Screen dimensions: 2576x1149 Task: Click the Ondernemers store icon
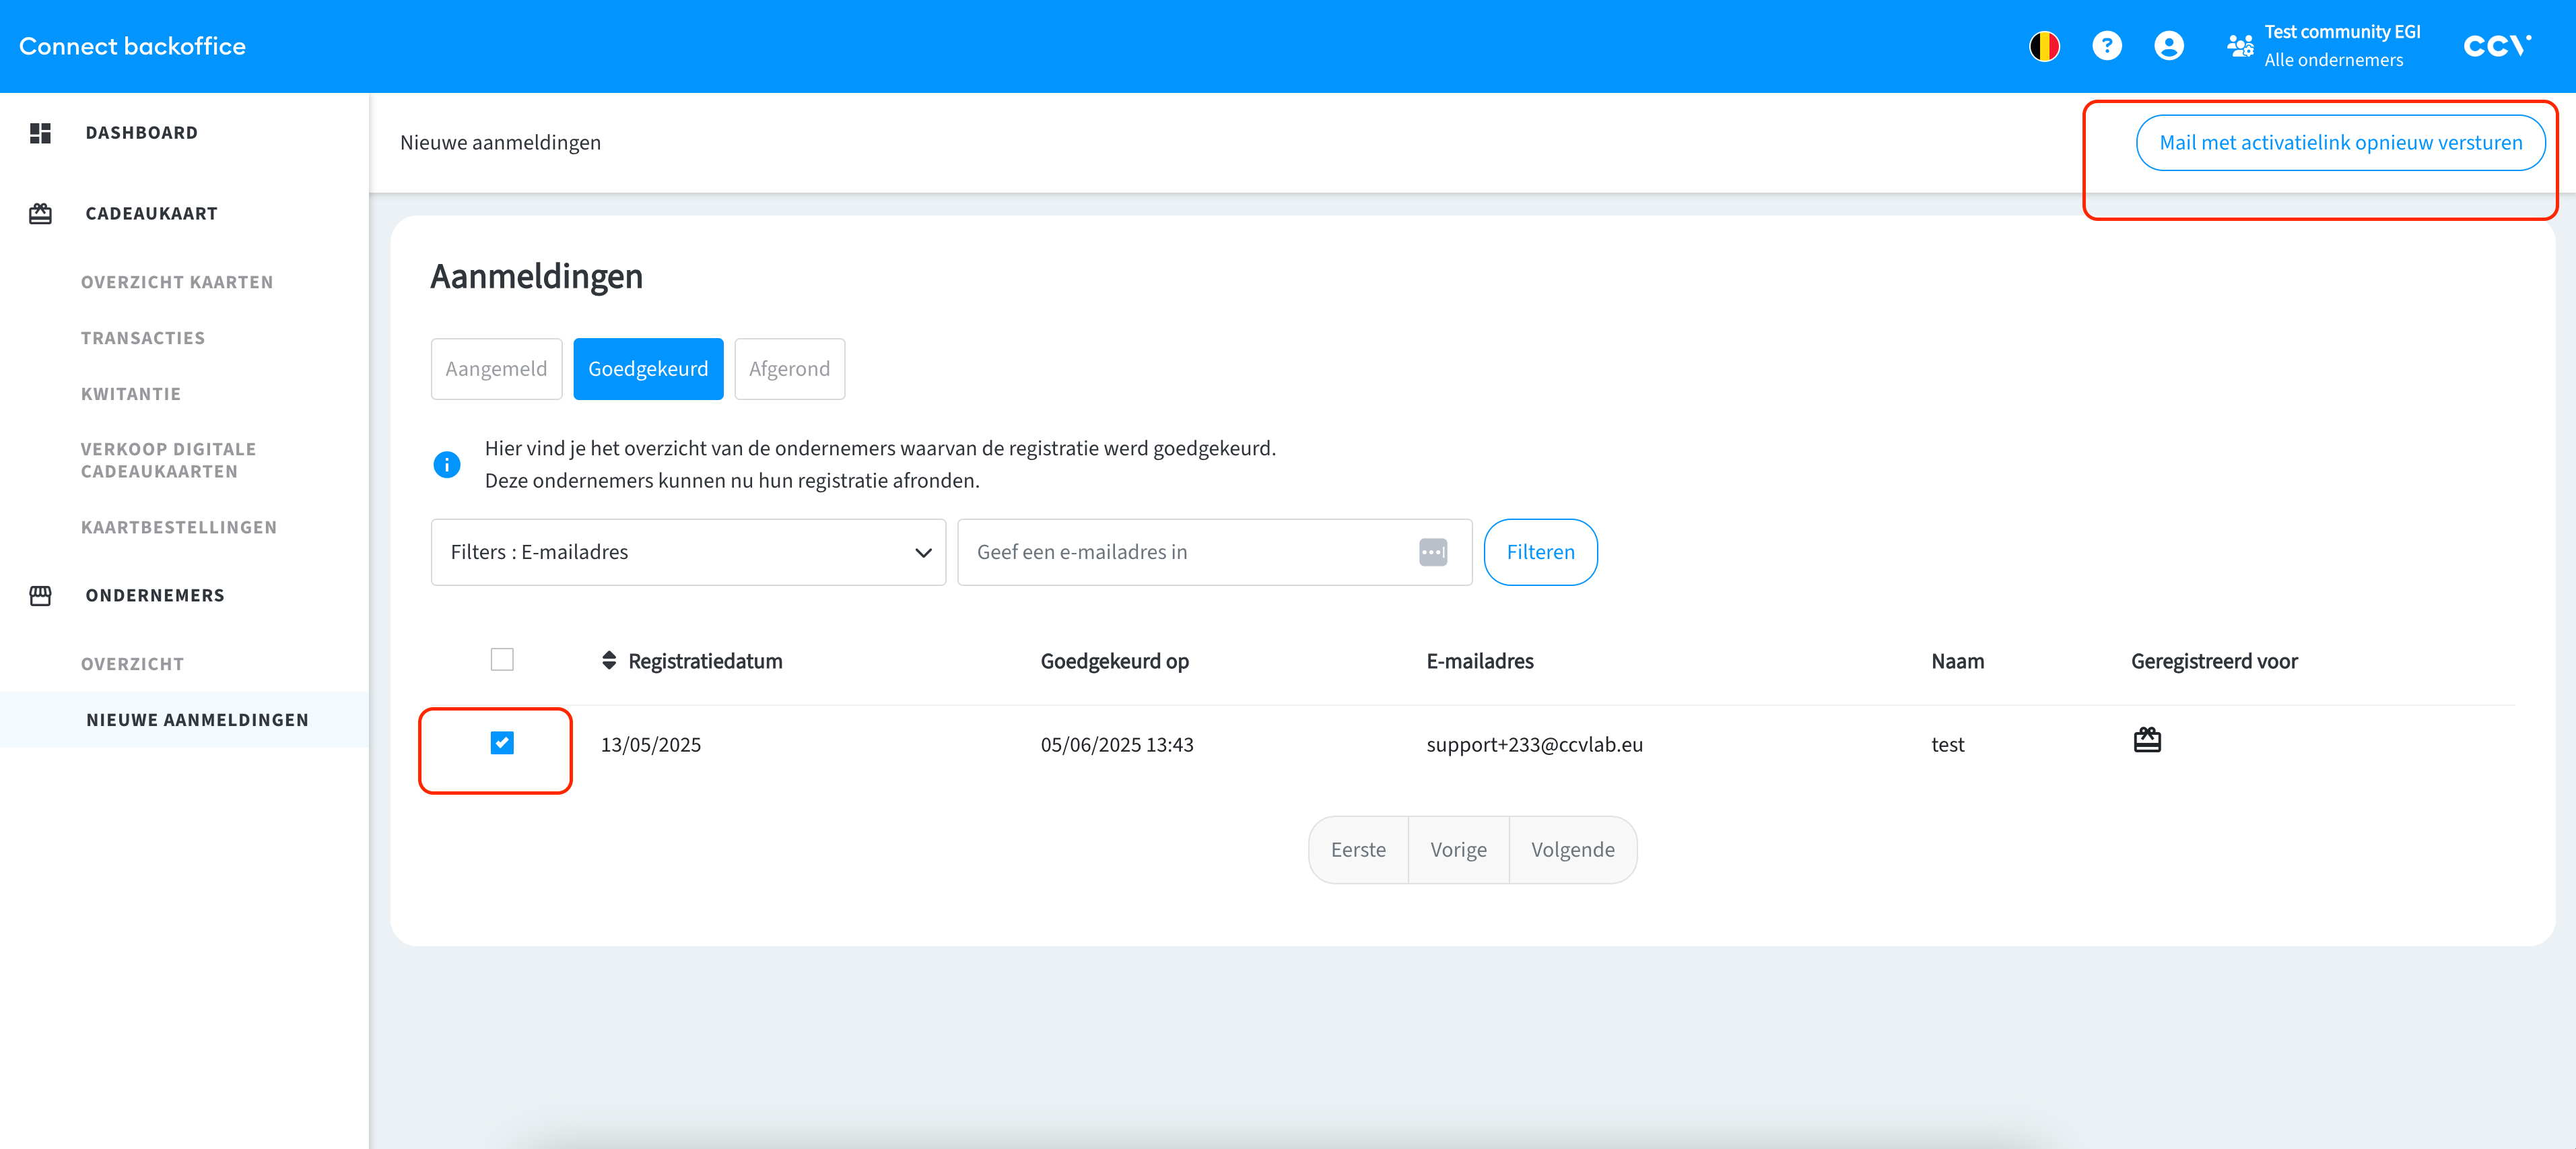[x=40, y=596]
